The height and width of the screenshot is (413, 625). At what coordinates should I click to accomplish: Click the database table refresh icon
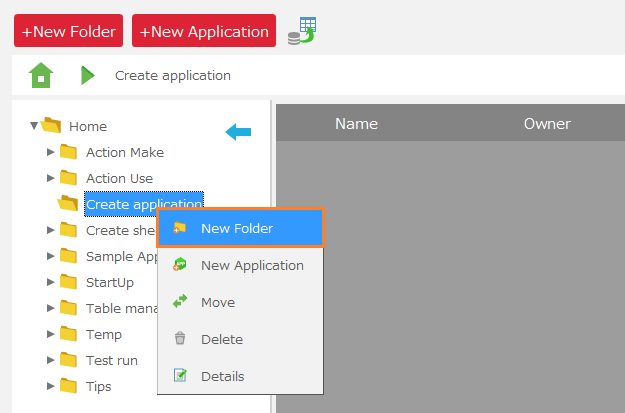(301, 31)
